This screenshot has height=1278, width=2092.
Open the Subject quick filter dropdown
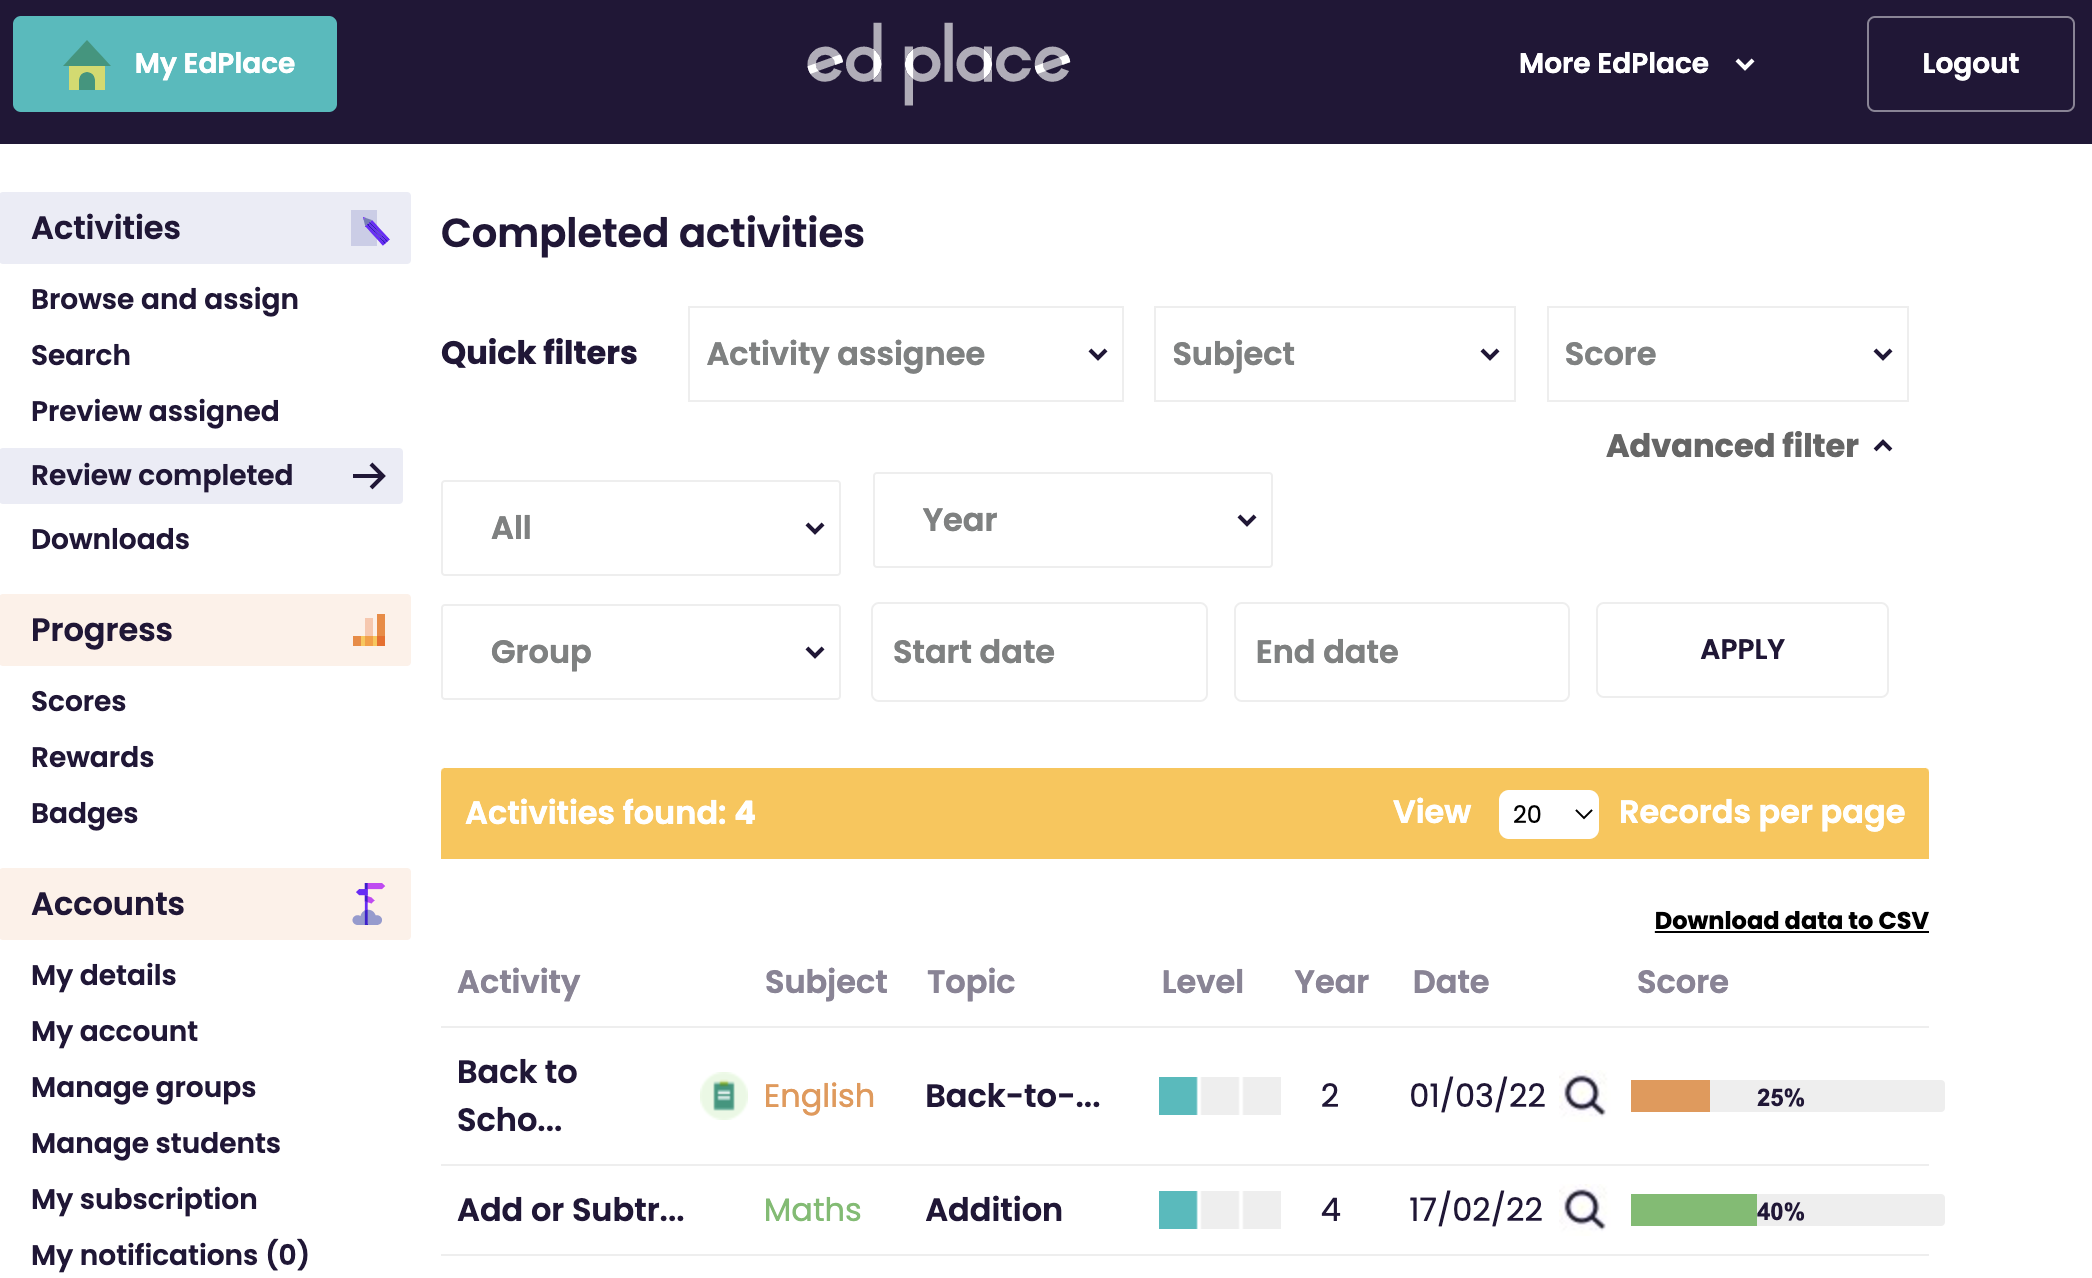1335,354
